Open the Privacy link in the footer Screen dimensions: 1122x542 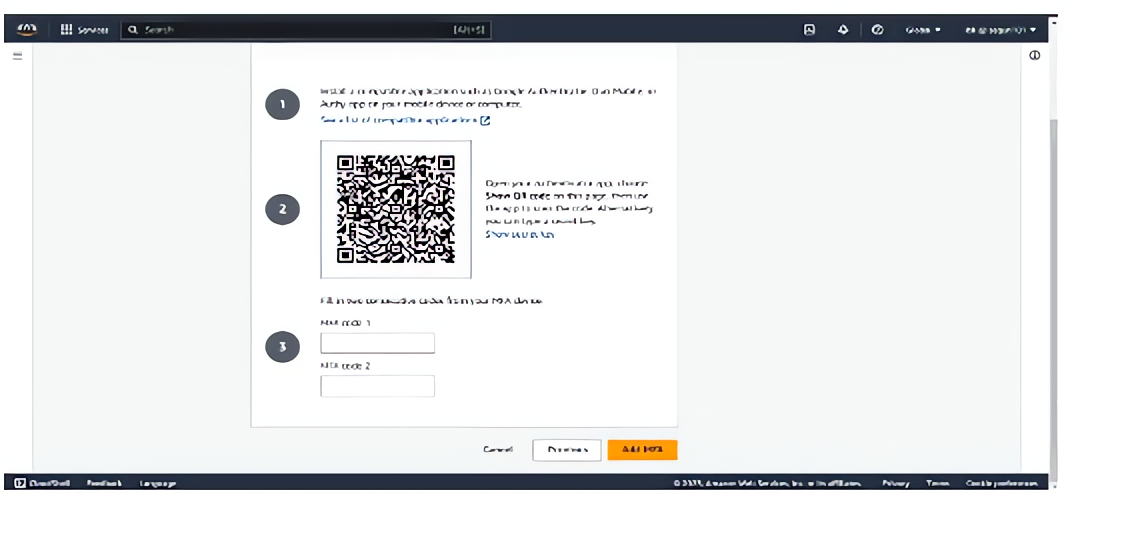pyautogui.click(x=895, y=483)
